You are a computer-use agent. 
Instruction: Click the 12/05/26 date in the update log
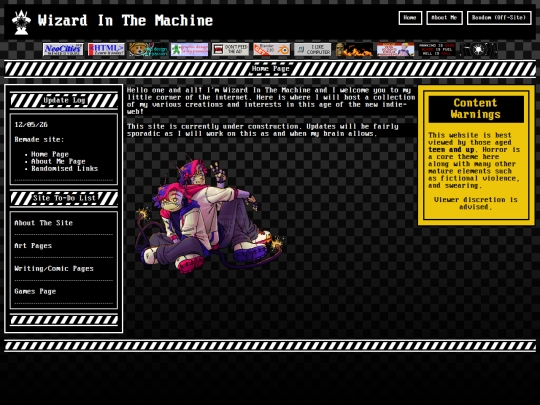point(31,125)
